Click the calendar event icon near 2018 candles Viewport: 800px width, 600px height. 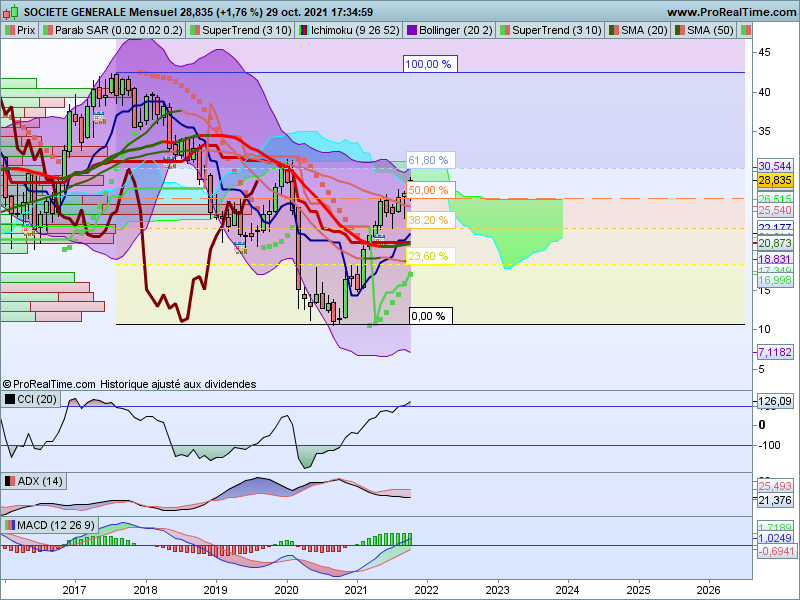[169, 162]
